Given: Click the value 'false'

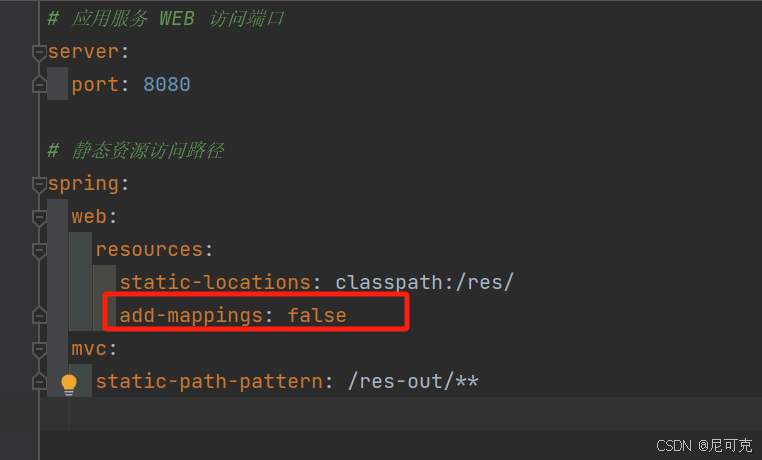Looking at the screenshot, I should (317, 315).
